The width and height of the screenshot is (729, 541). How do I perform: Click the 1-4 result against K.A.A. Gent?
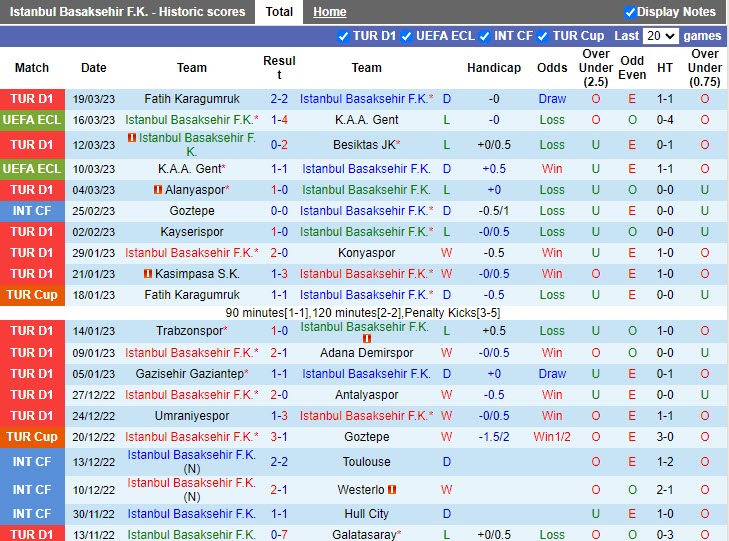point(279,120)
